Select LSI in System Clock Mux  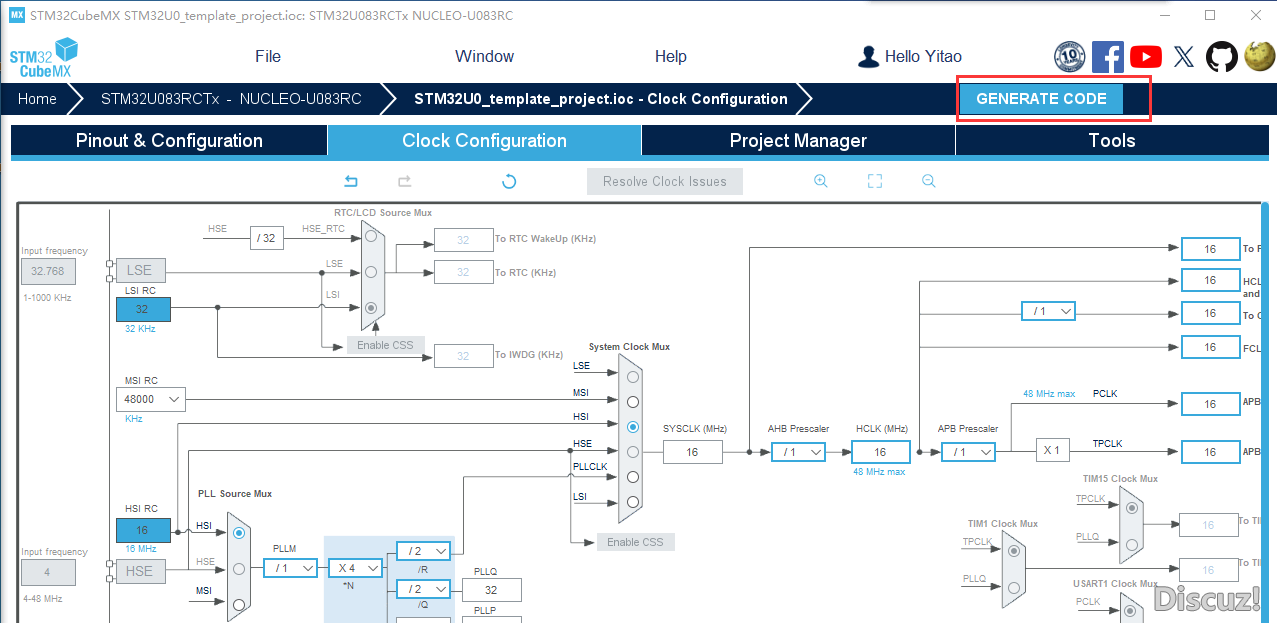click(631, 502)
